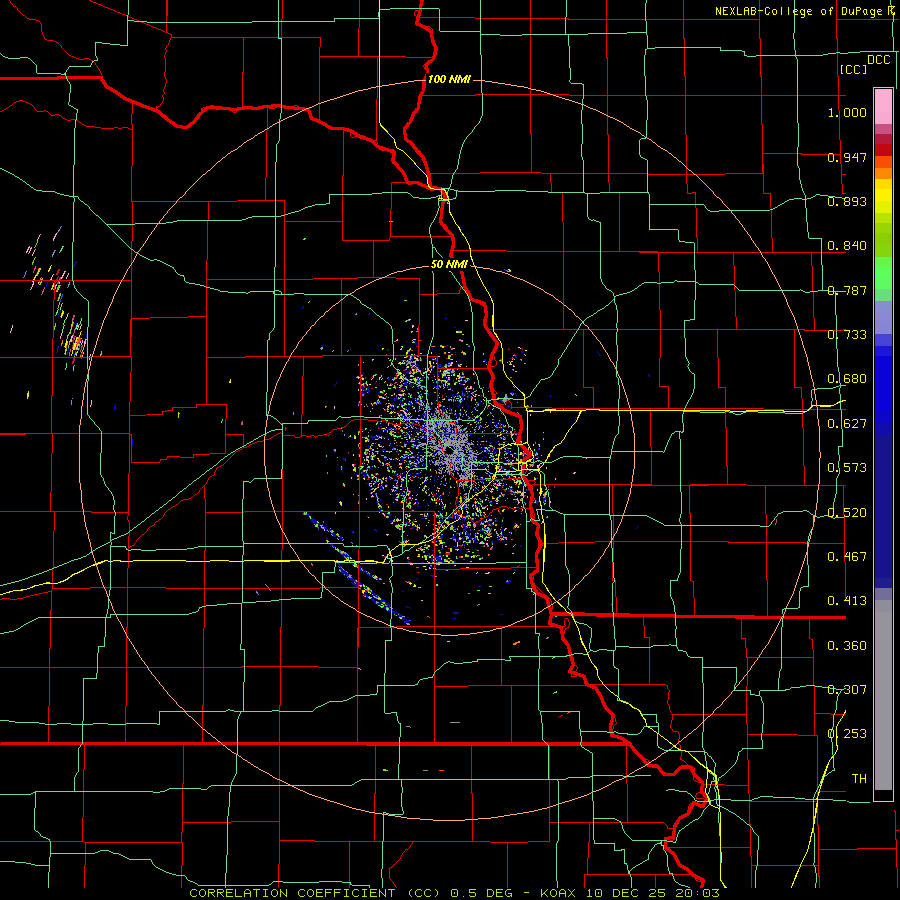Click the blue diagonal streak echo southwest of radar
The height and width of the screenshot is (900, 900).
357,568
